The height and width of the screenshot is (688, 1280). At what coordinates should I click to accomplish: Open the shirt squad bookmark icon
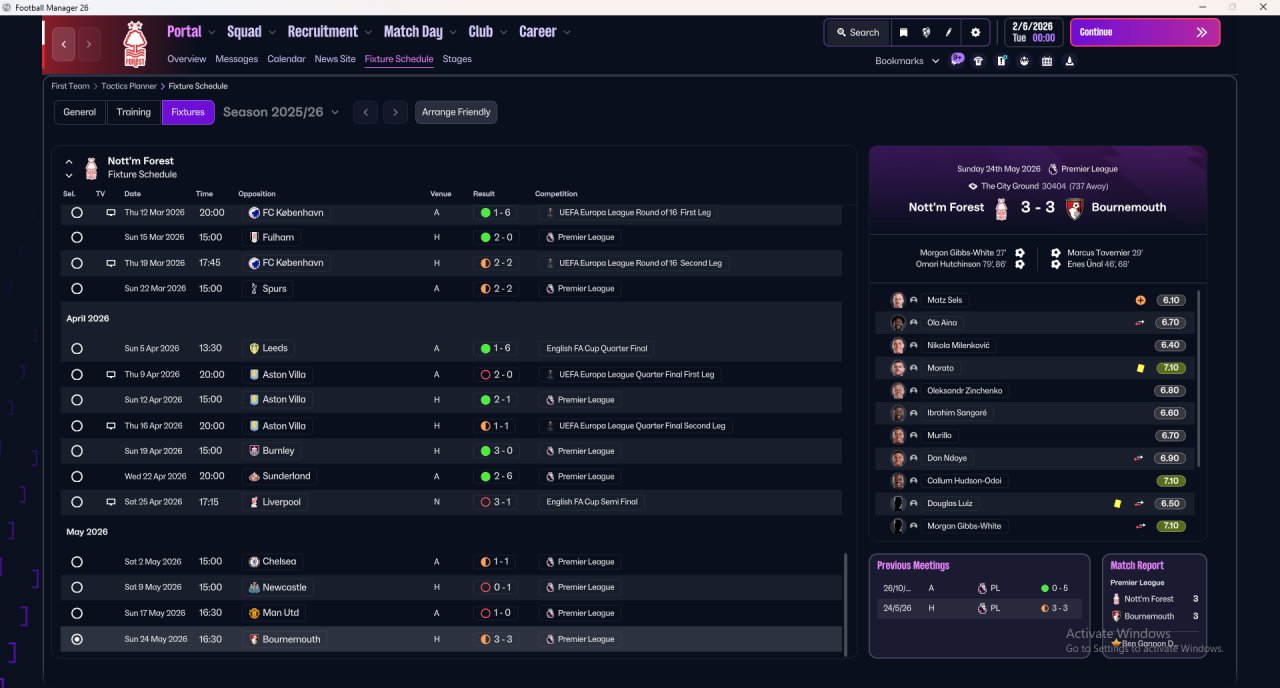click(x=978, y=61)
